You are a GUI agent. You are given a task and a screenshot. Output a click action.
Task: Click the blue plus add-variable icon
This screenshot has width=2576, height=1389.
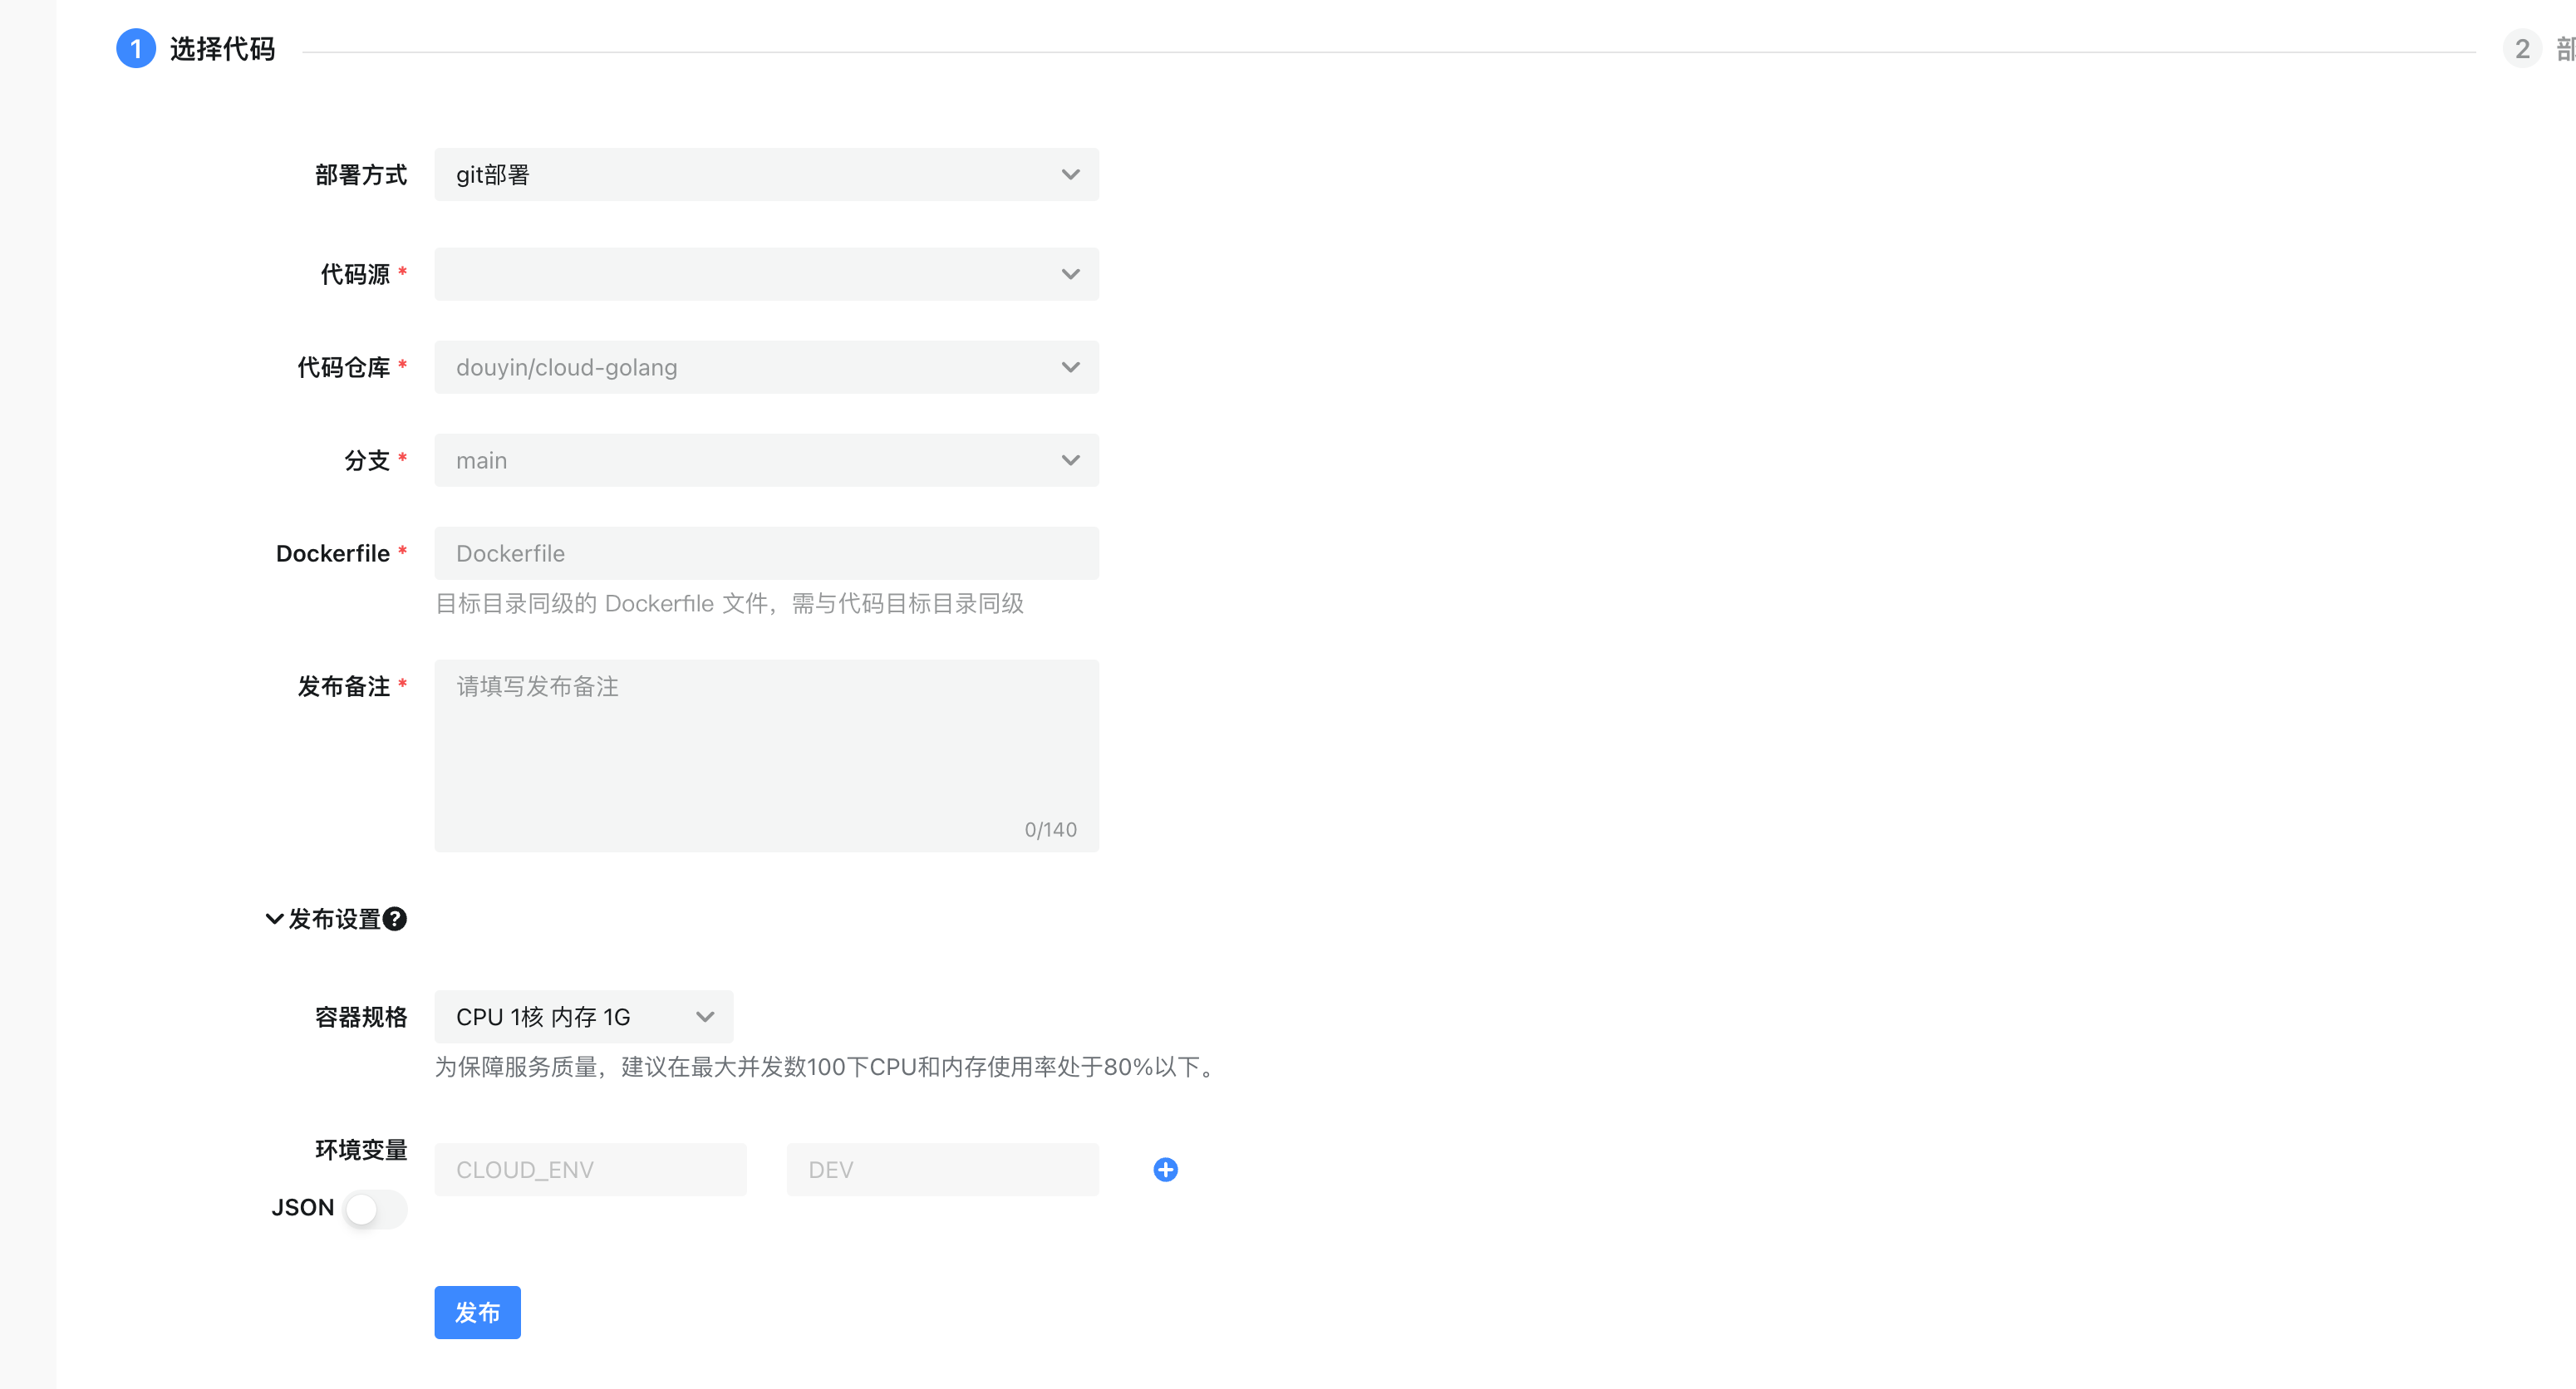point(1165,1169)
